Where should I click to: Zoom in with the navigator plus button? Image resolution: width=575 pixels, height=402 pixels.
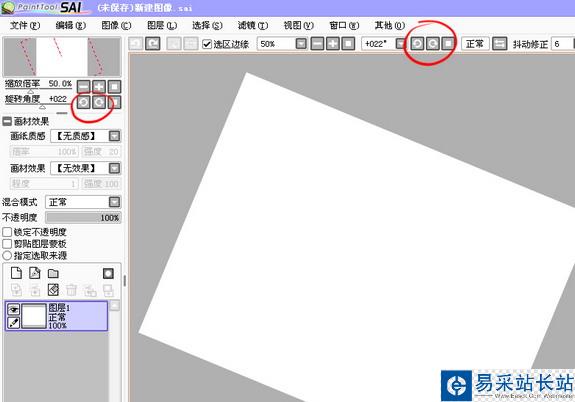99,87
